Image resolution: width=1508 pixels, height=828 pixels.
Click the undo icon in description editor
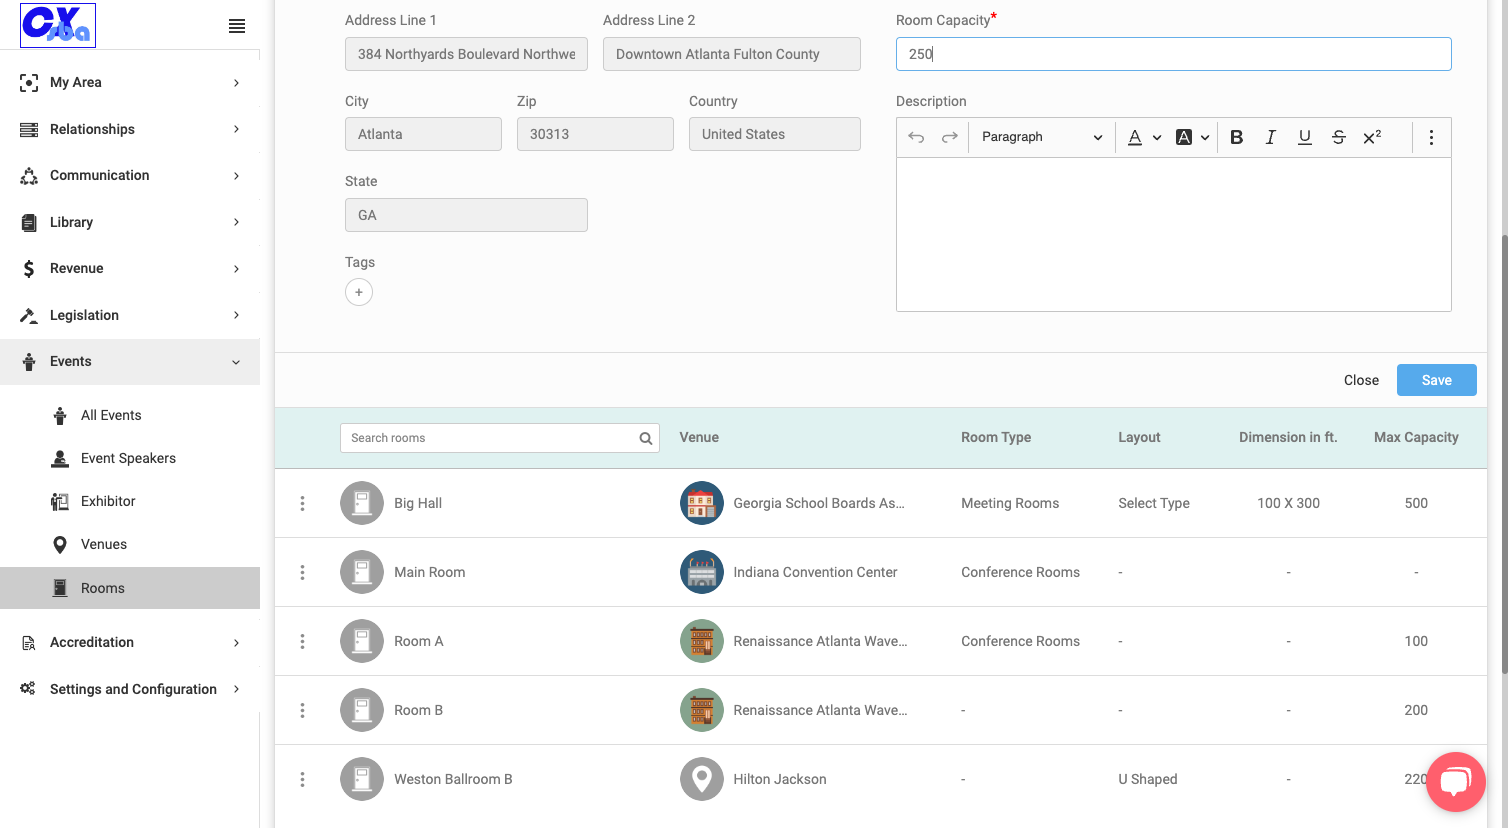(x=916, y=137)
